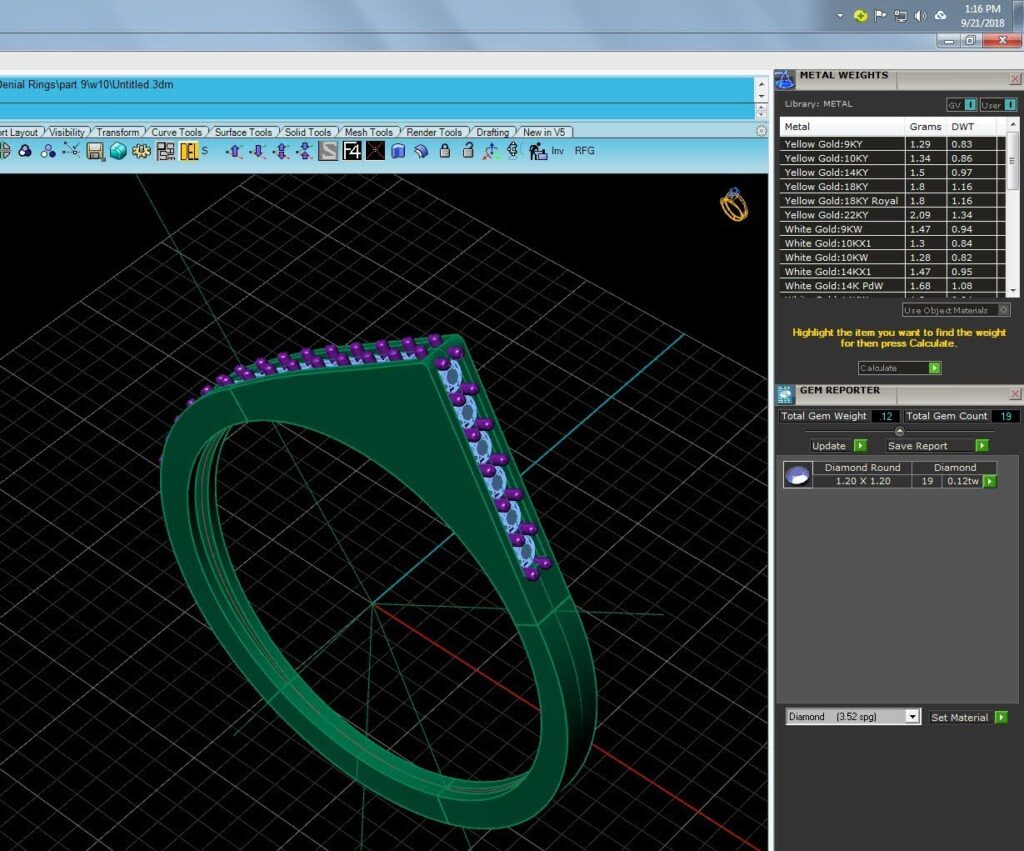Screen dimensions: 1024x851
Task: Close the Metal Weights panel
Action: tap(1015, 80)
